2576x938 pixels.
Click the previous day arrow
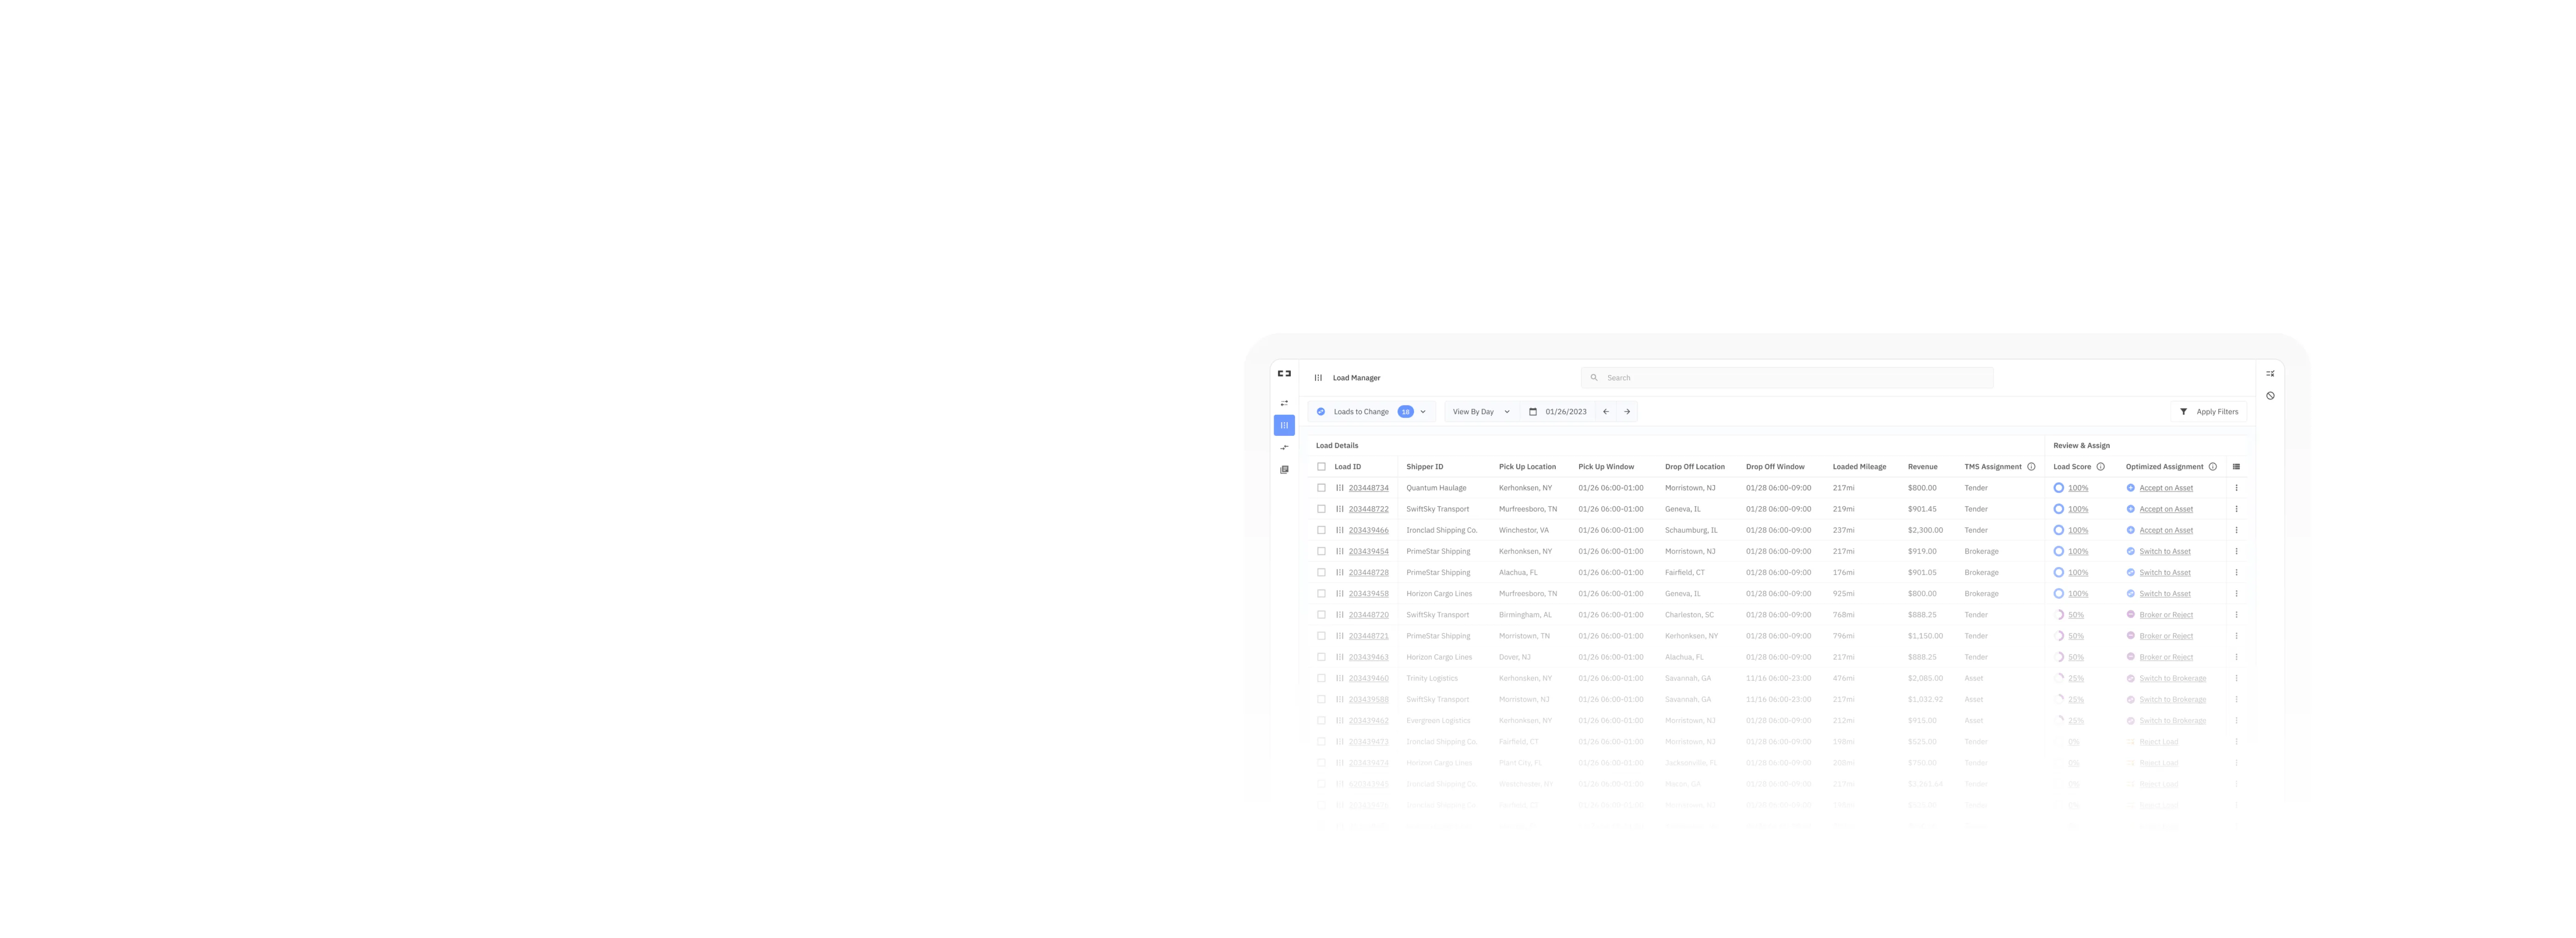pos(1606,411)
